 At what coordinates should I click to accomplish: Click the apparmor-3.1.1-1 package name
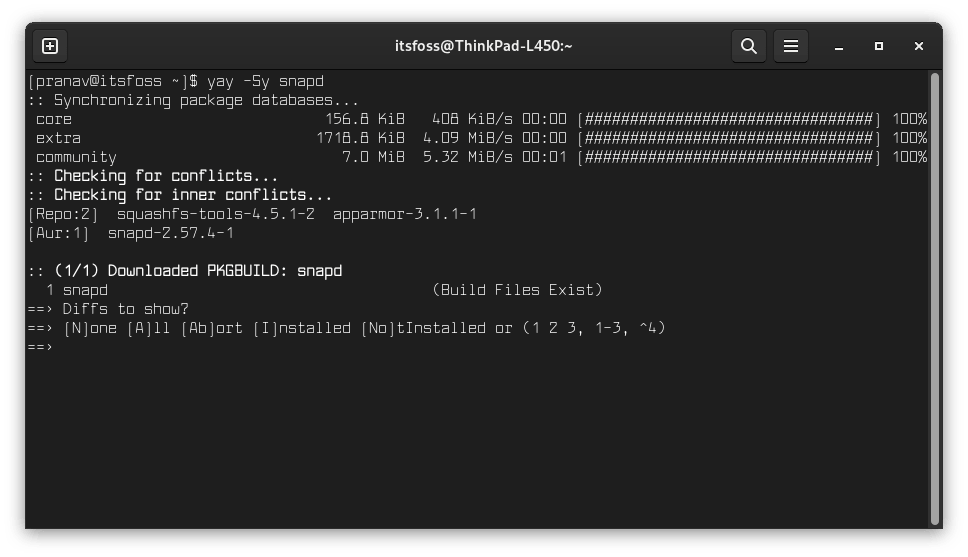tap(405, 214)
